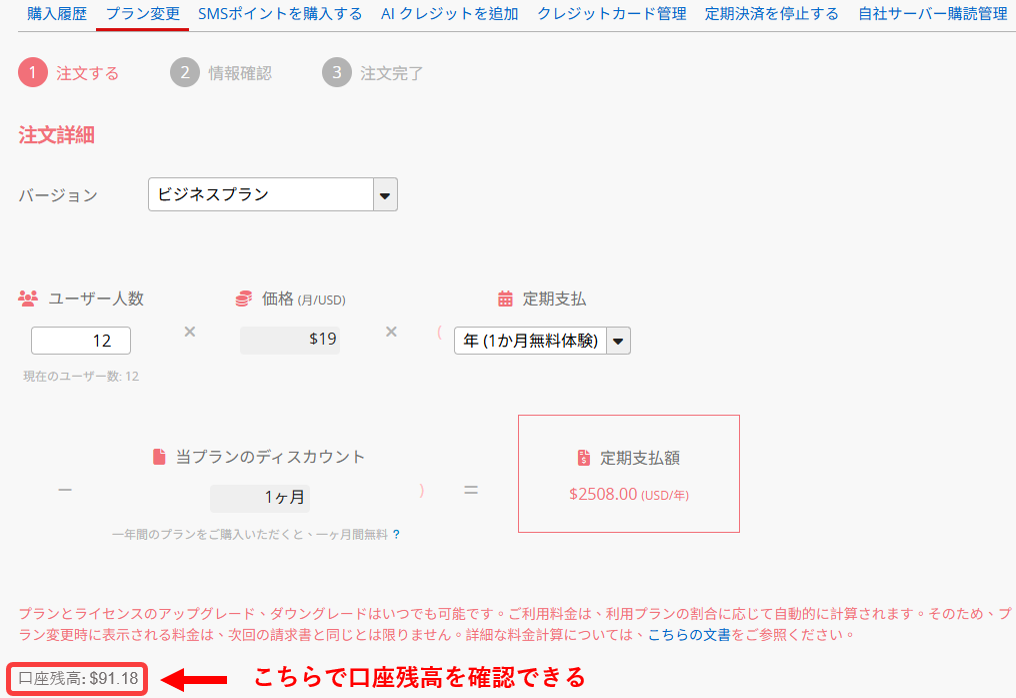Click the blue question mark help icon
The width and height of the screenshot is (1016, 698).
pyautogui.click(x=397, y=535)
